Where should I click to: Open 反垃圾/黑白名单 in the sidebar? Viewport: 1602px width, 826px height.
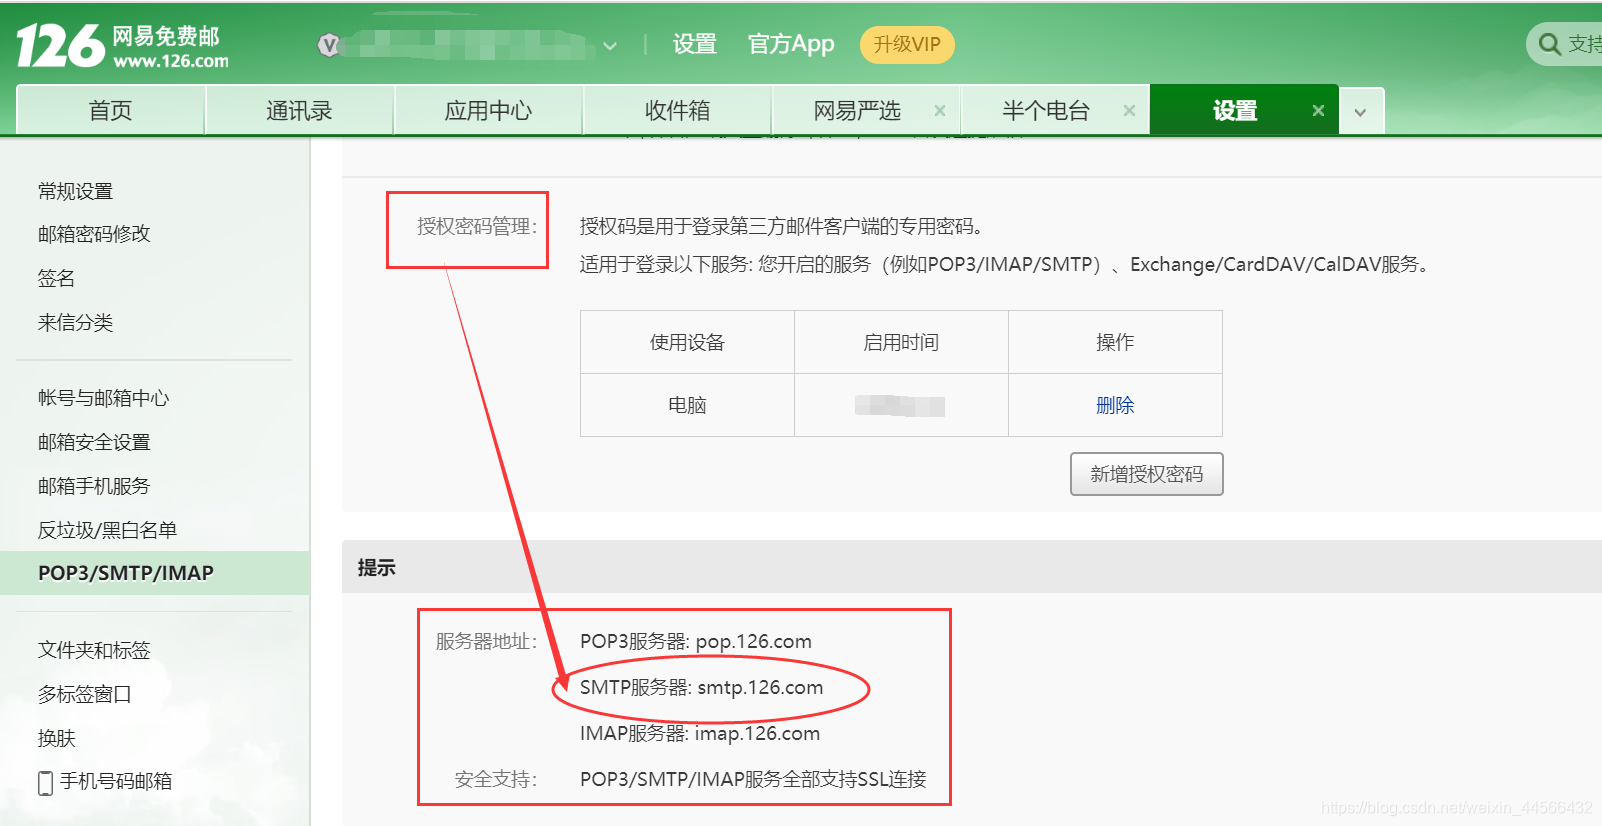[107, 530]
